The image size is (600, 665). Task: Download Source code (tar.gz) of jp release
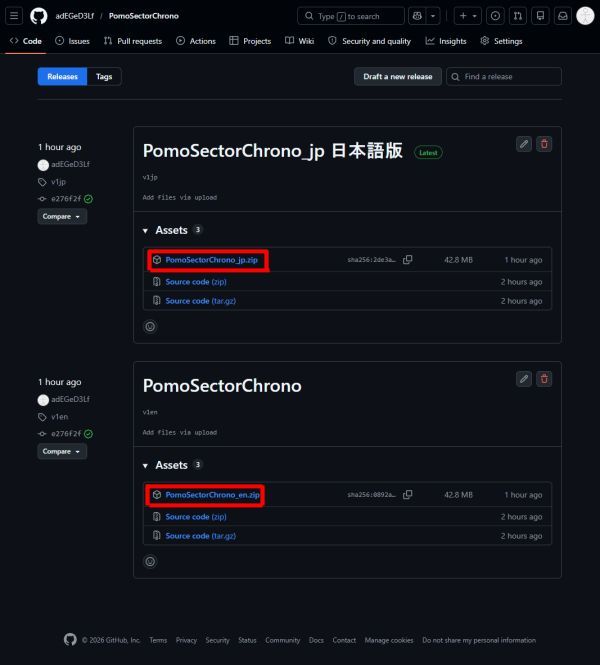click(x=201, y=301)
